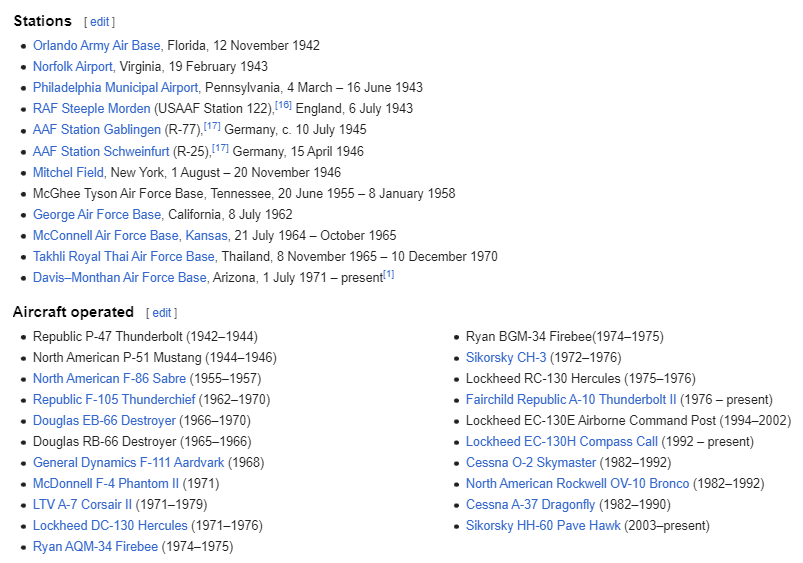
Task: Visit the Cessna A-37 Dragonfly link
Action: (x=530, y=505)
